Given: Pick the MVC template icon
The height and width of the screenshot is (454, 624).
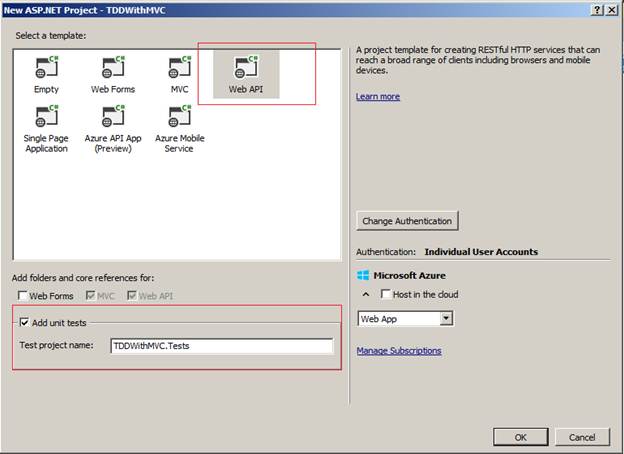Looking at the screenshot, I should tap(179, 67).
